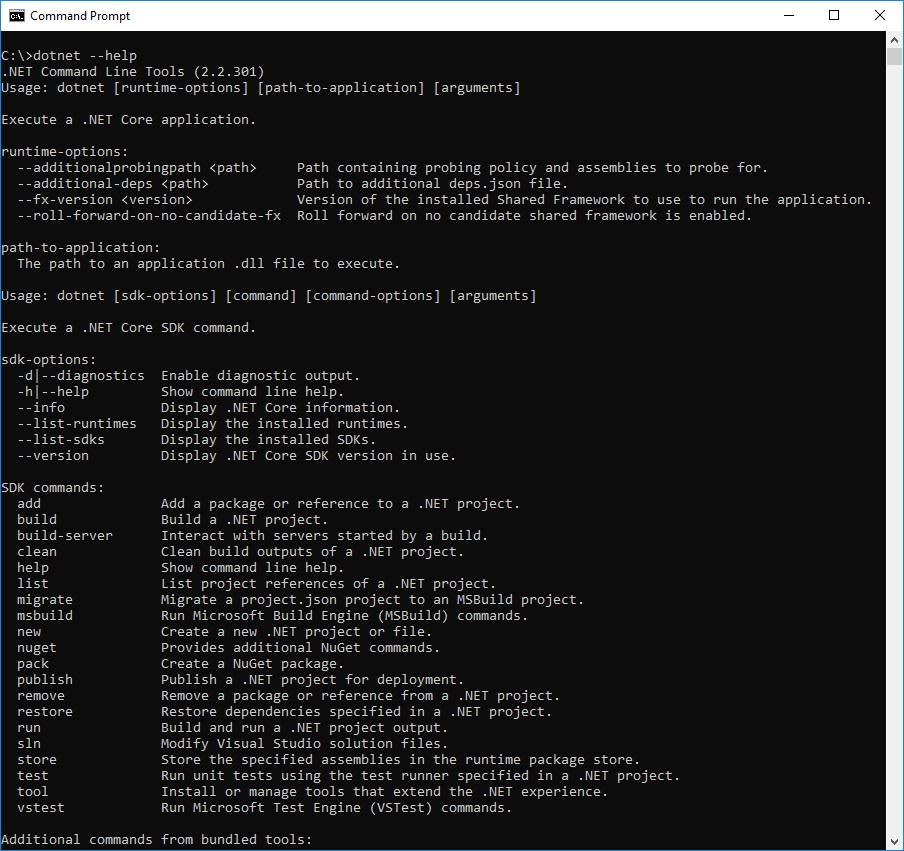Click the 'publish' command name
The height and width of the screenshot is (851, 904).
tap(45, 680)
